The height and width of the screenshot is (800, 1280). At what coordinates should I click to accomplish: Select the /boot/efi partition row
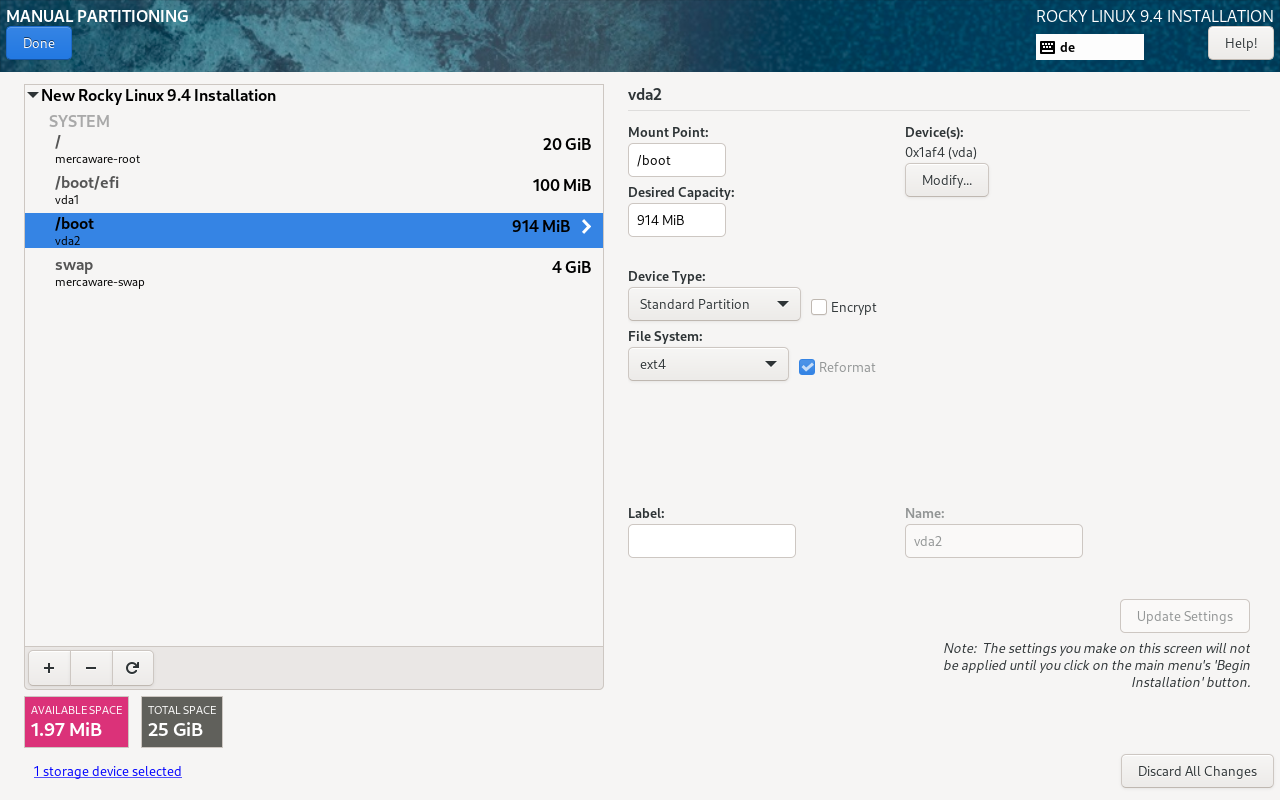coord(314,190)
